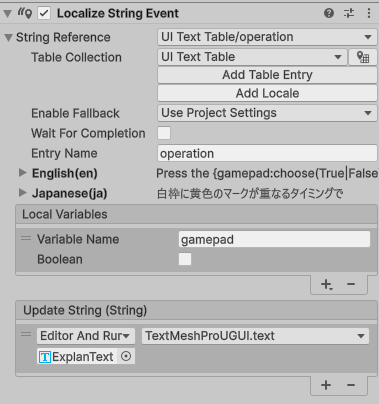
Task: Open the table editor window icon button
Action: click(x=363, y=57)
